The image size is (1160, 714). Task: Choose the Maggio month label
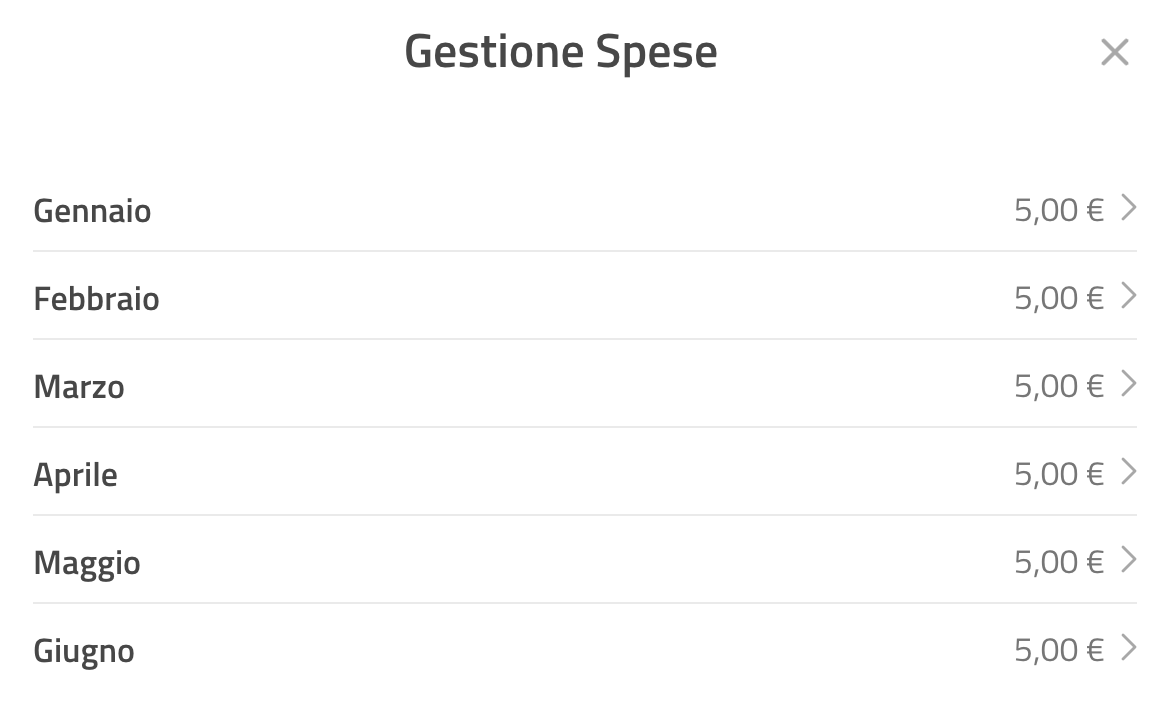tap(87, 564)
